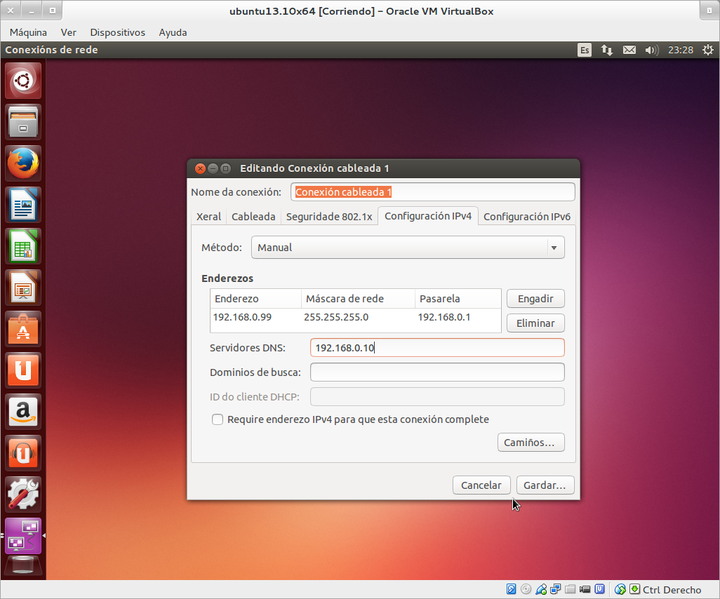Open the Máquina menu
The height and width of the screenshot is (599, 720).
[28, 33]
